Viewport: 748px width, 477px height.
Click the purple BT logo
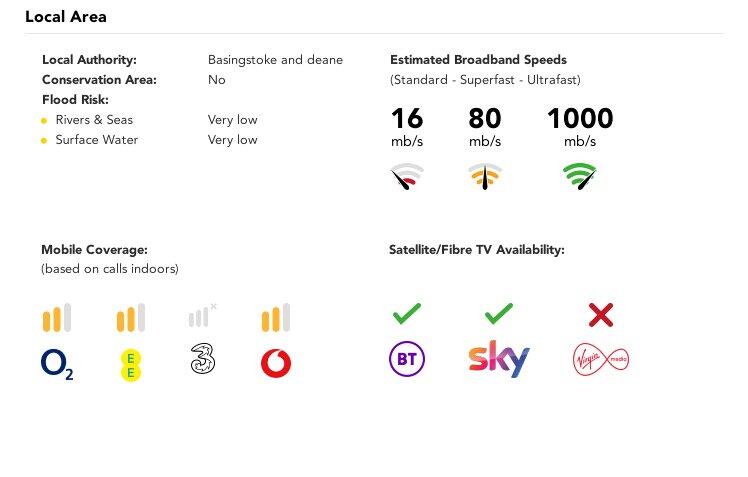point(407,359)
